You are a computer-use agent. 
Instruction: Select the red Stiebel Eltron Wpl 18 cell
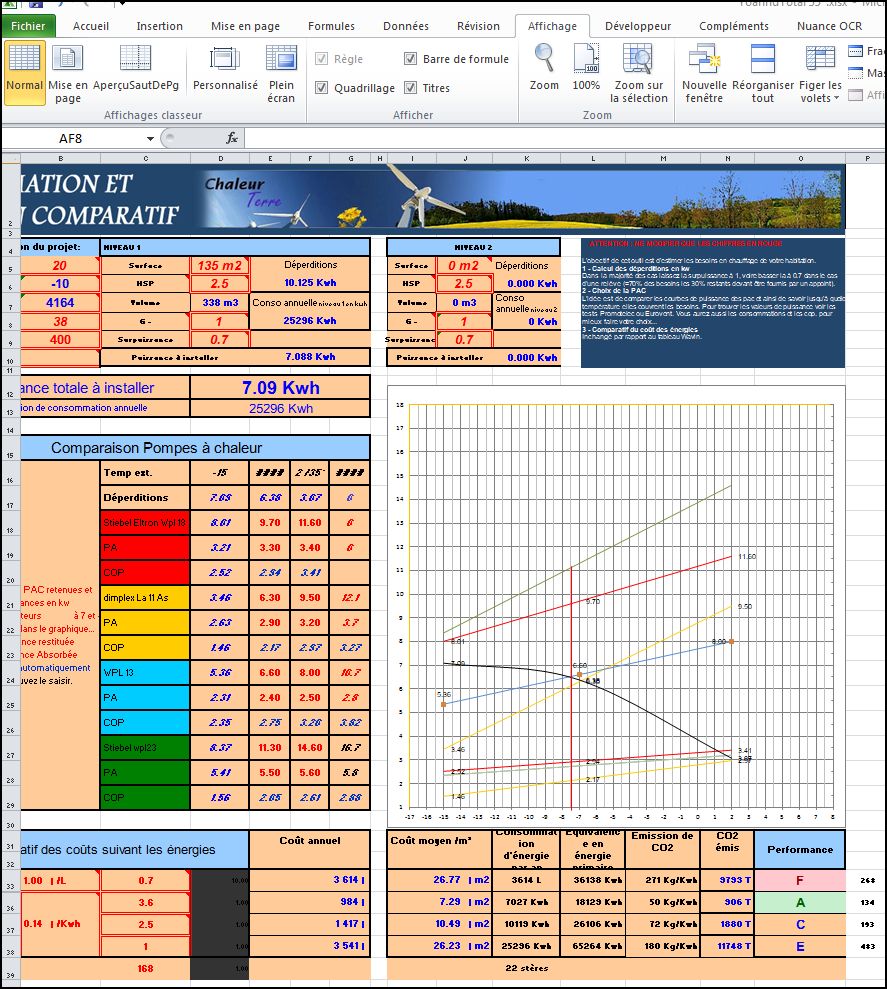click(x=145, y=523)
